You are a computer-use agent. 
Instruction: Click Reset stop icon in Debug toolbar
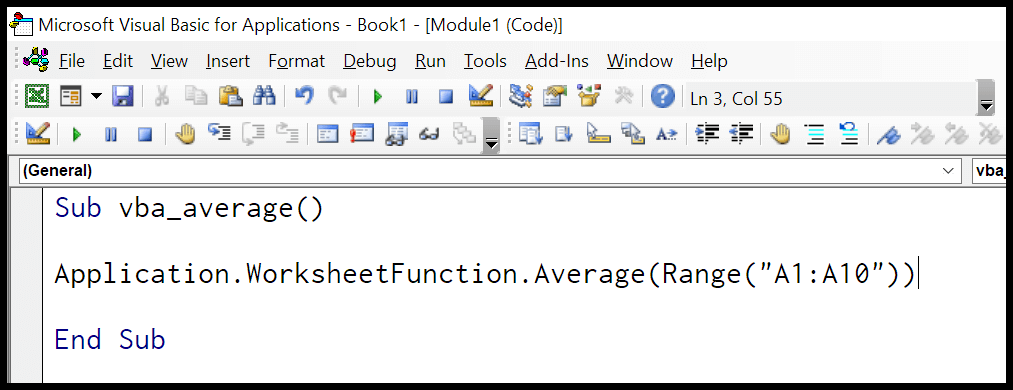[145, 134]
